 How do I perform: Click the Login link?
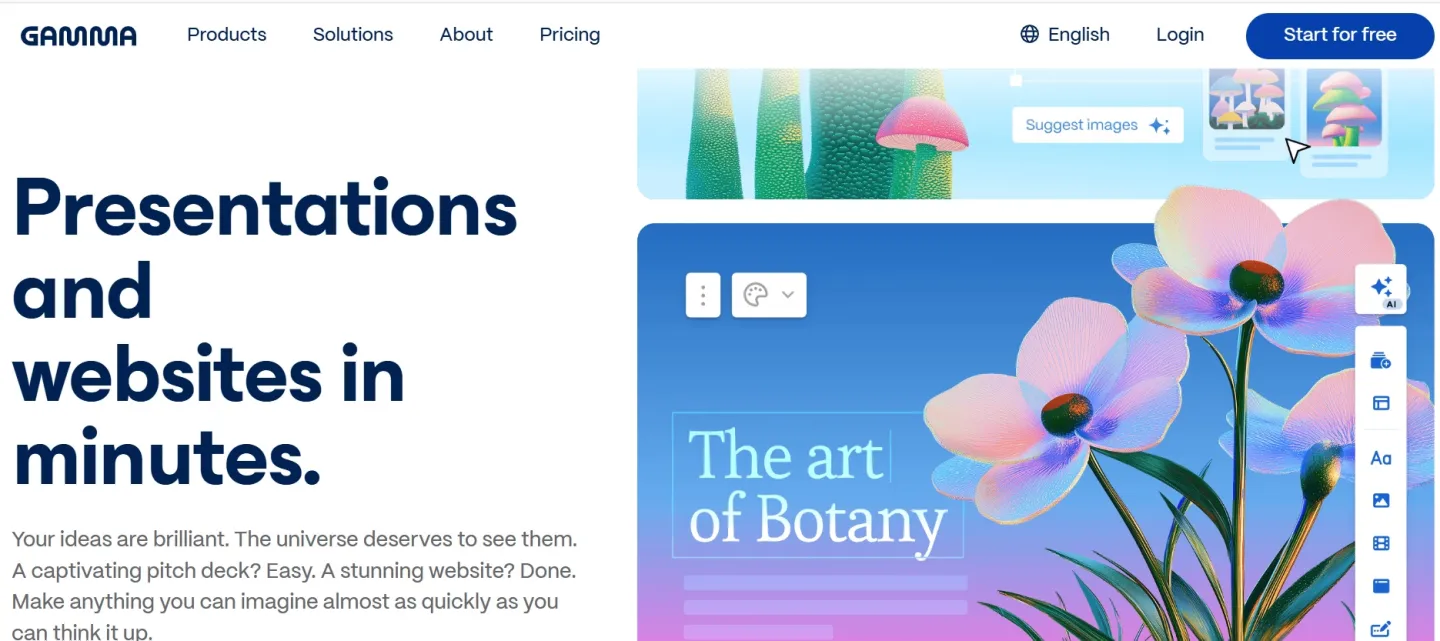[x=1180, y=35]
